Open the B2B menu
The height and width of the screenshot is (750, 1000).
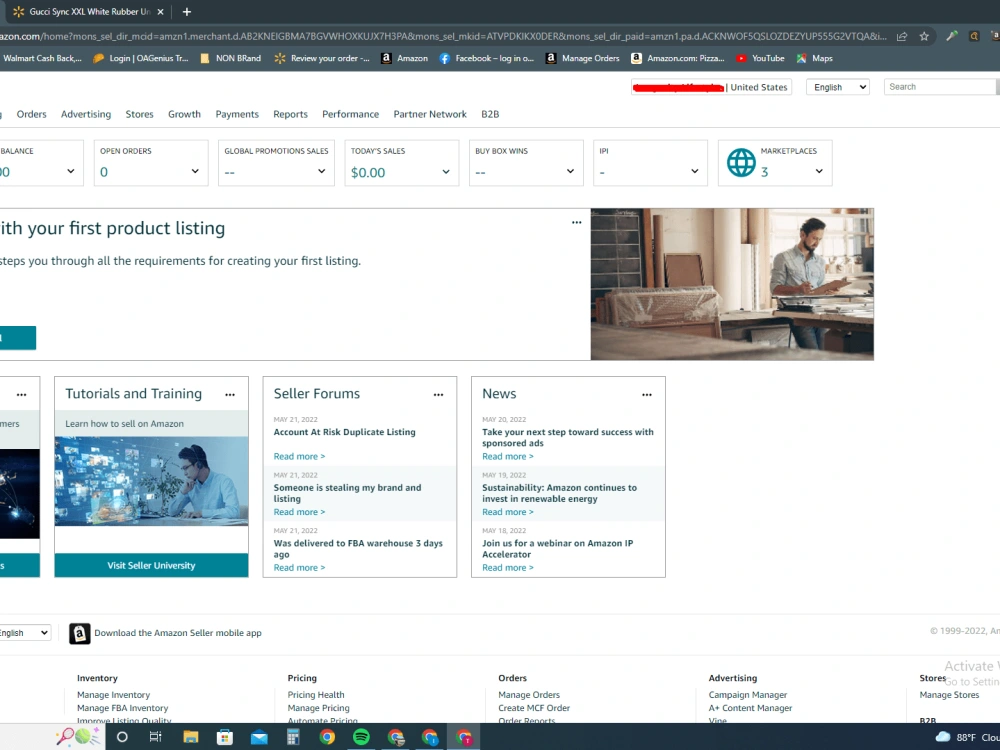pos(490,114)
